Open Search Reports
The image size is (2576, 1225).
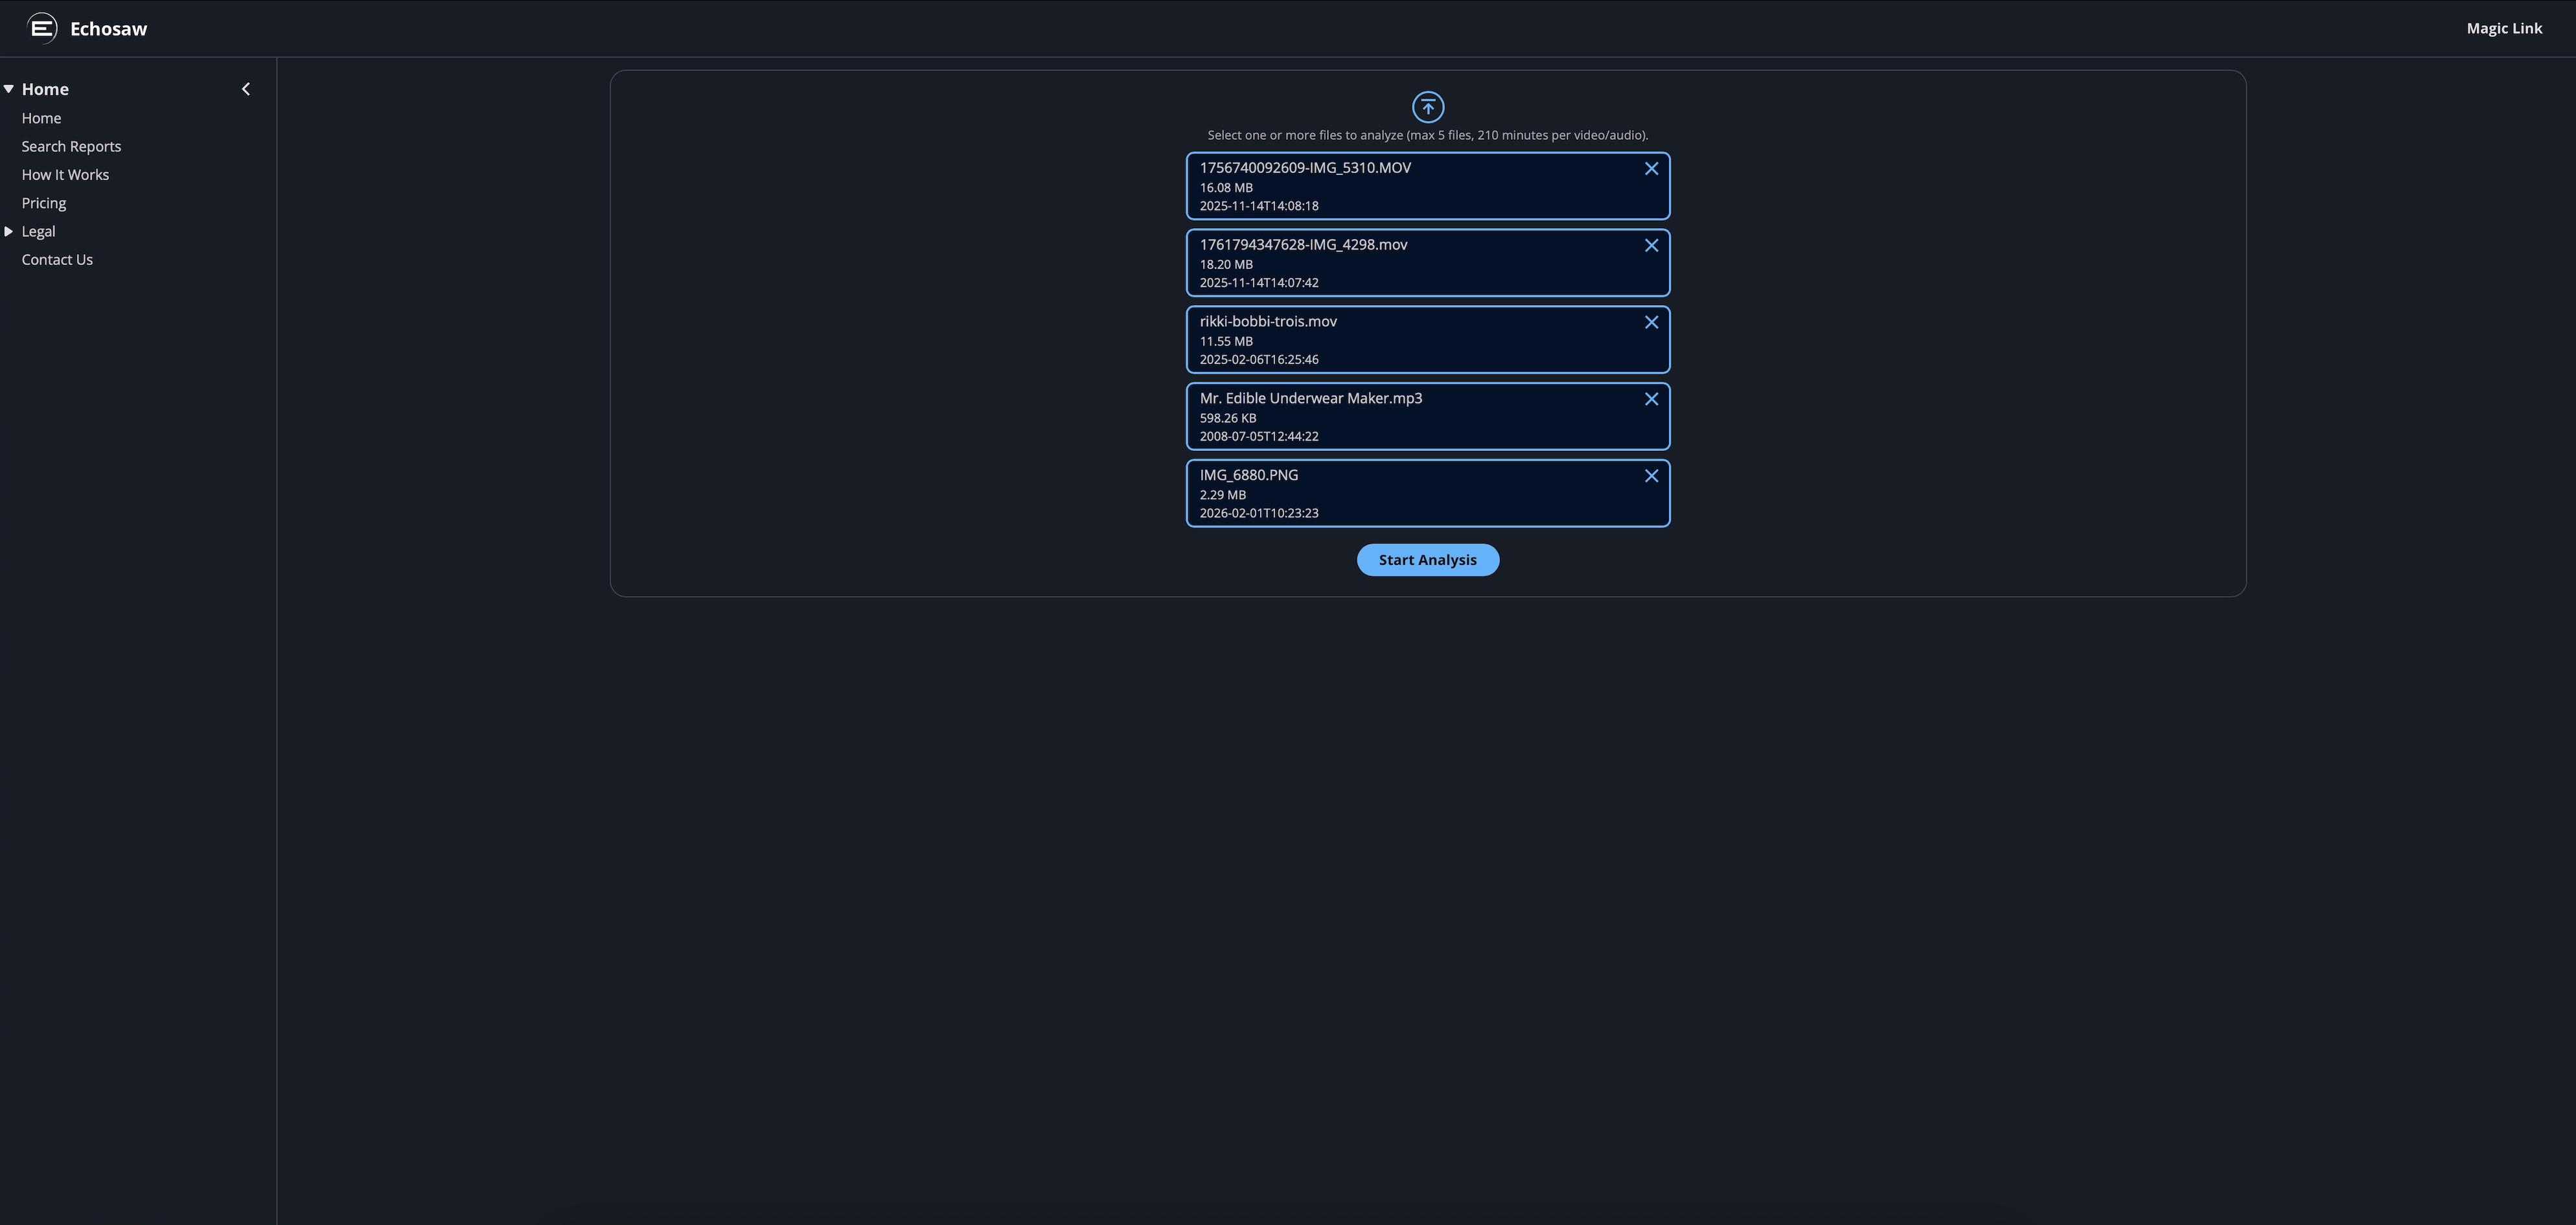point(70,146)
